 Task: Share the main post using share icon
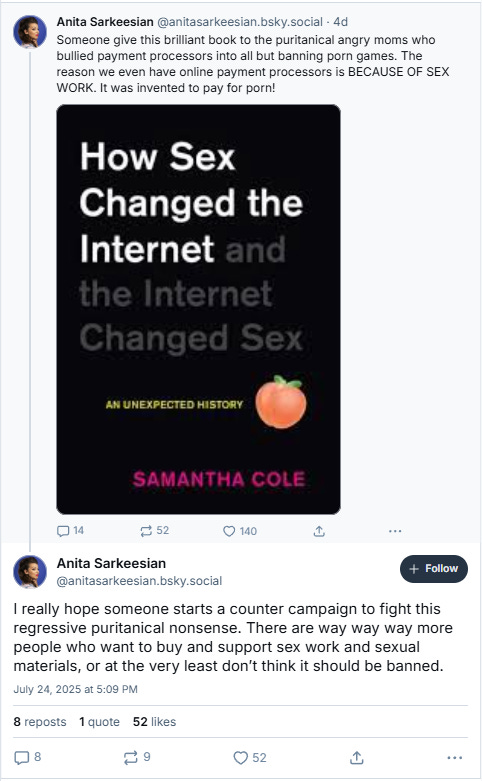point(357,758)
